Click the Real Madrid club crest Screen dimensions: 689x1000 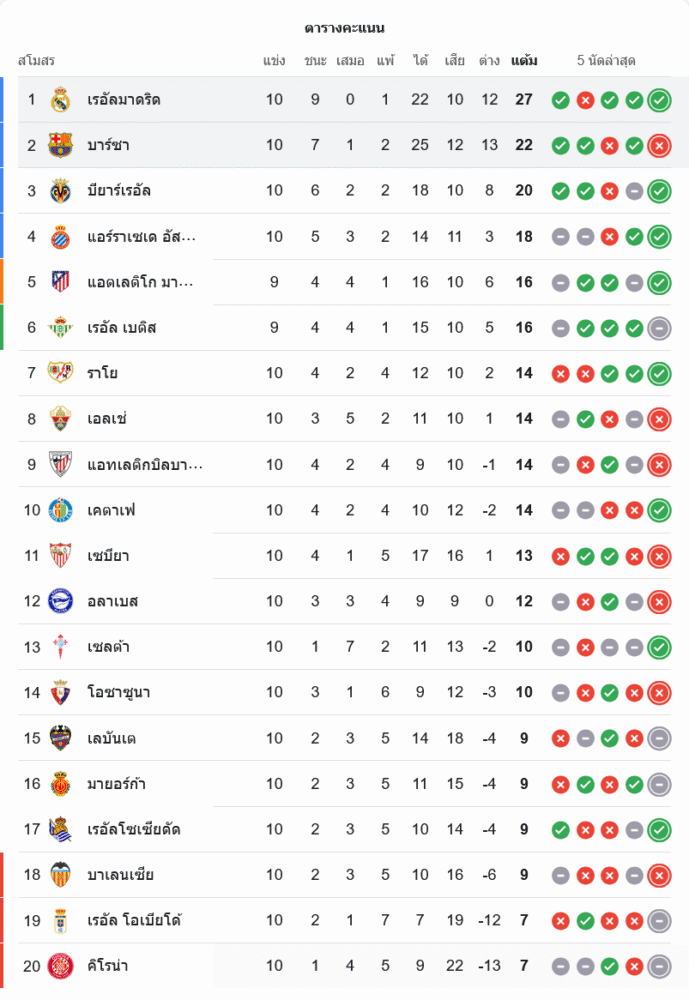pos(60,100)
